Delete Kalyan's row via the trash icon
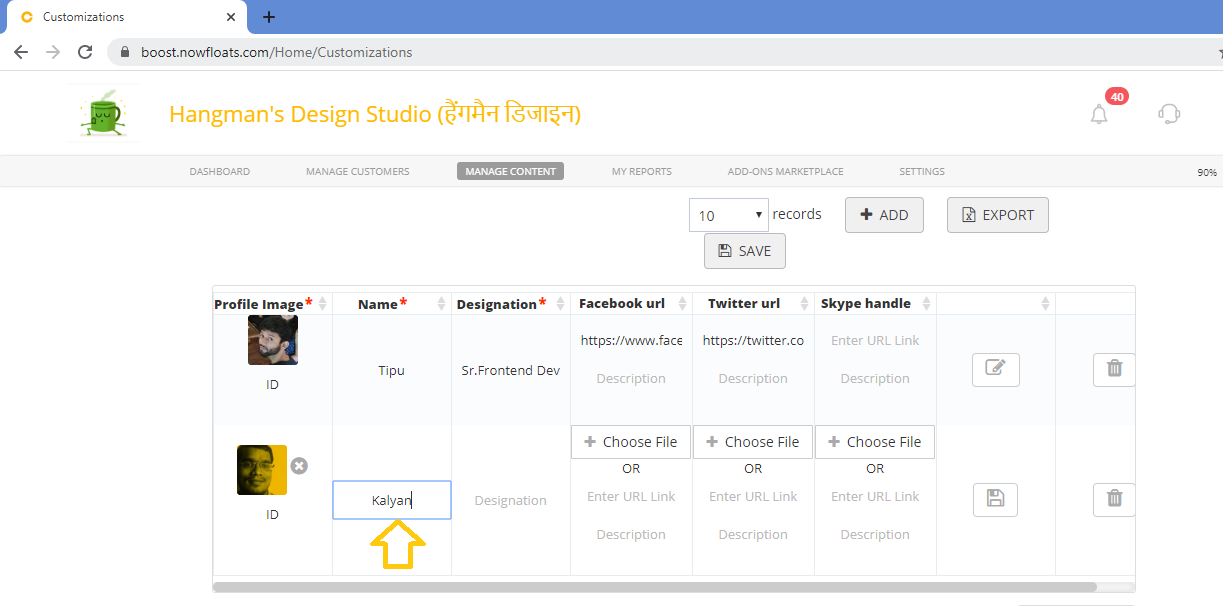1223x606 pixels. (1113, 499)
